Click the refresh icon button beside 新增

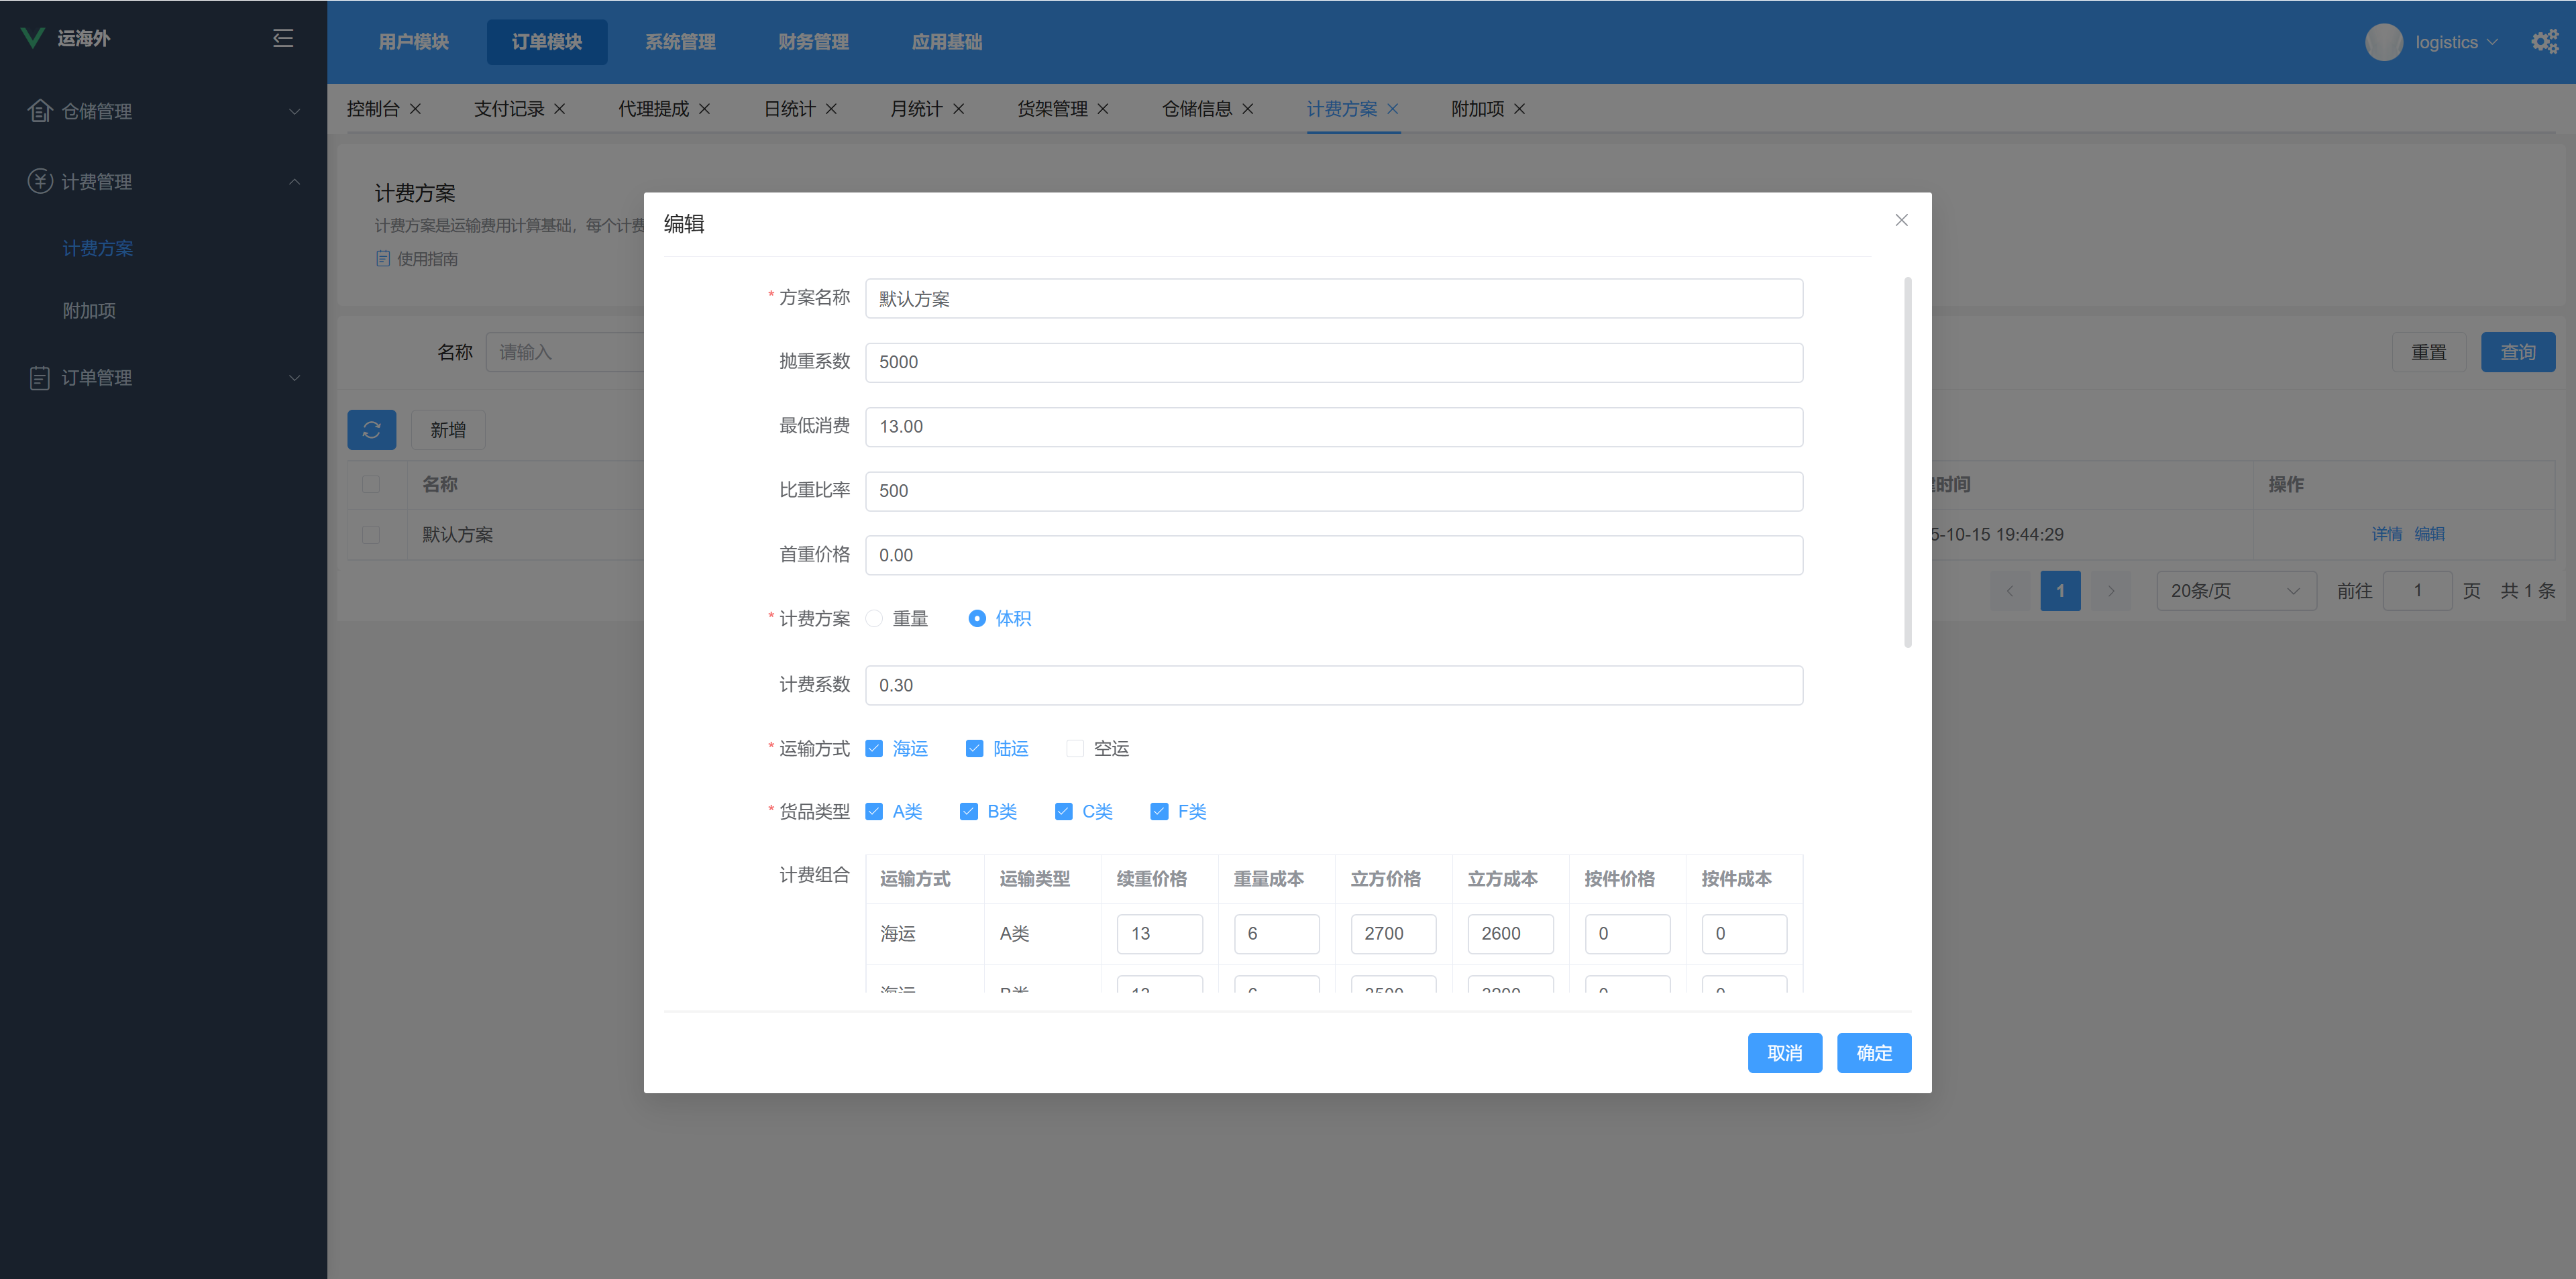tap(371, 430)
